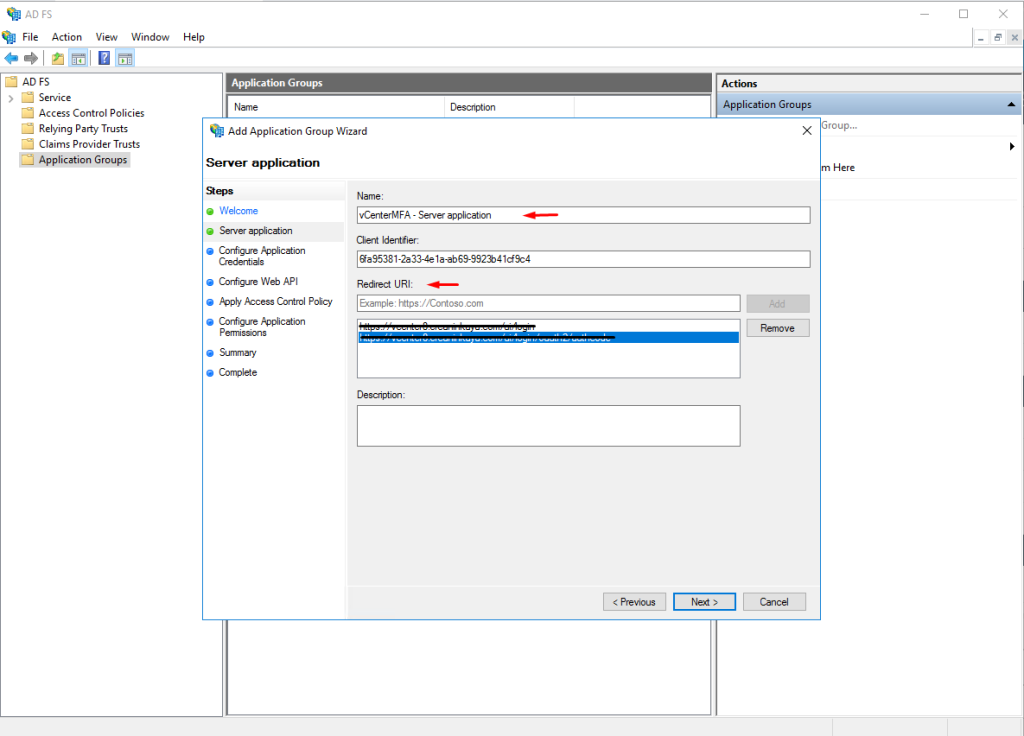Toggle the Show/Hide Console Tree icon
The width and height of the screenshot is (1024, 736).
pos(78,59)
